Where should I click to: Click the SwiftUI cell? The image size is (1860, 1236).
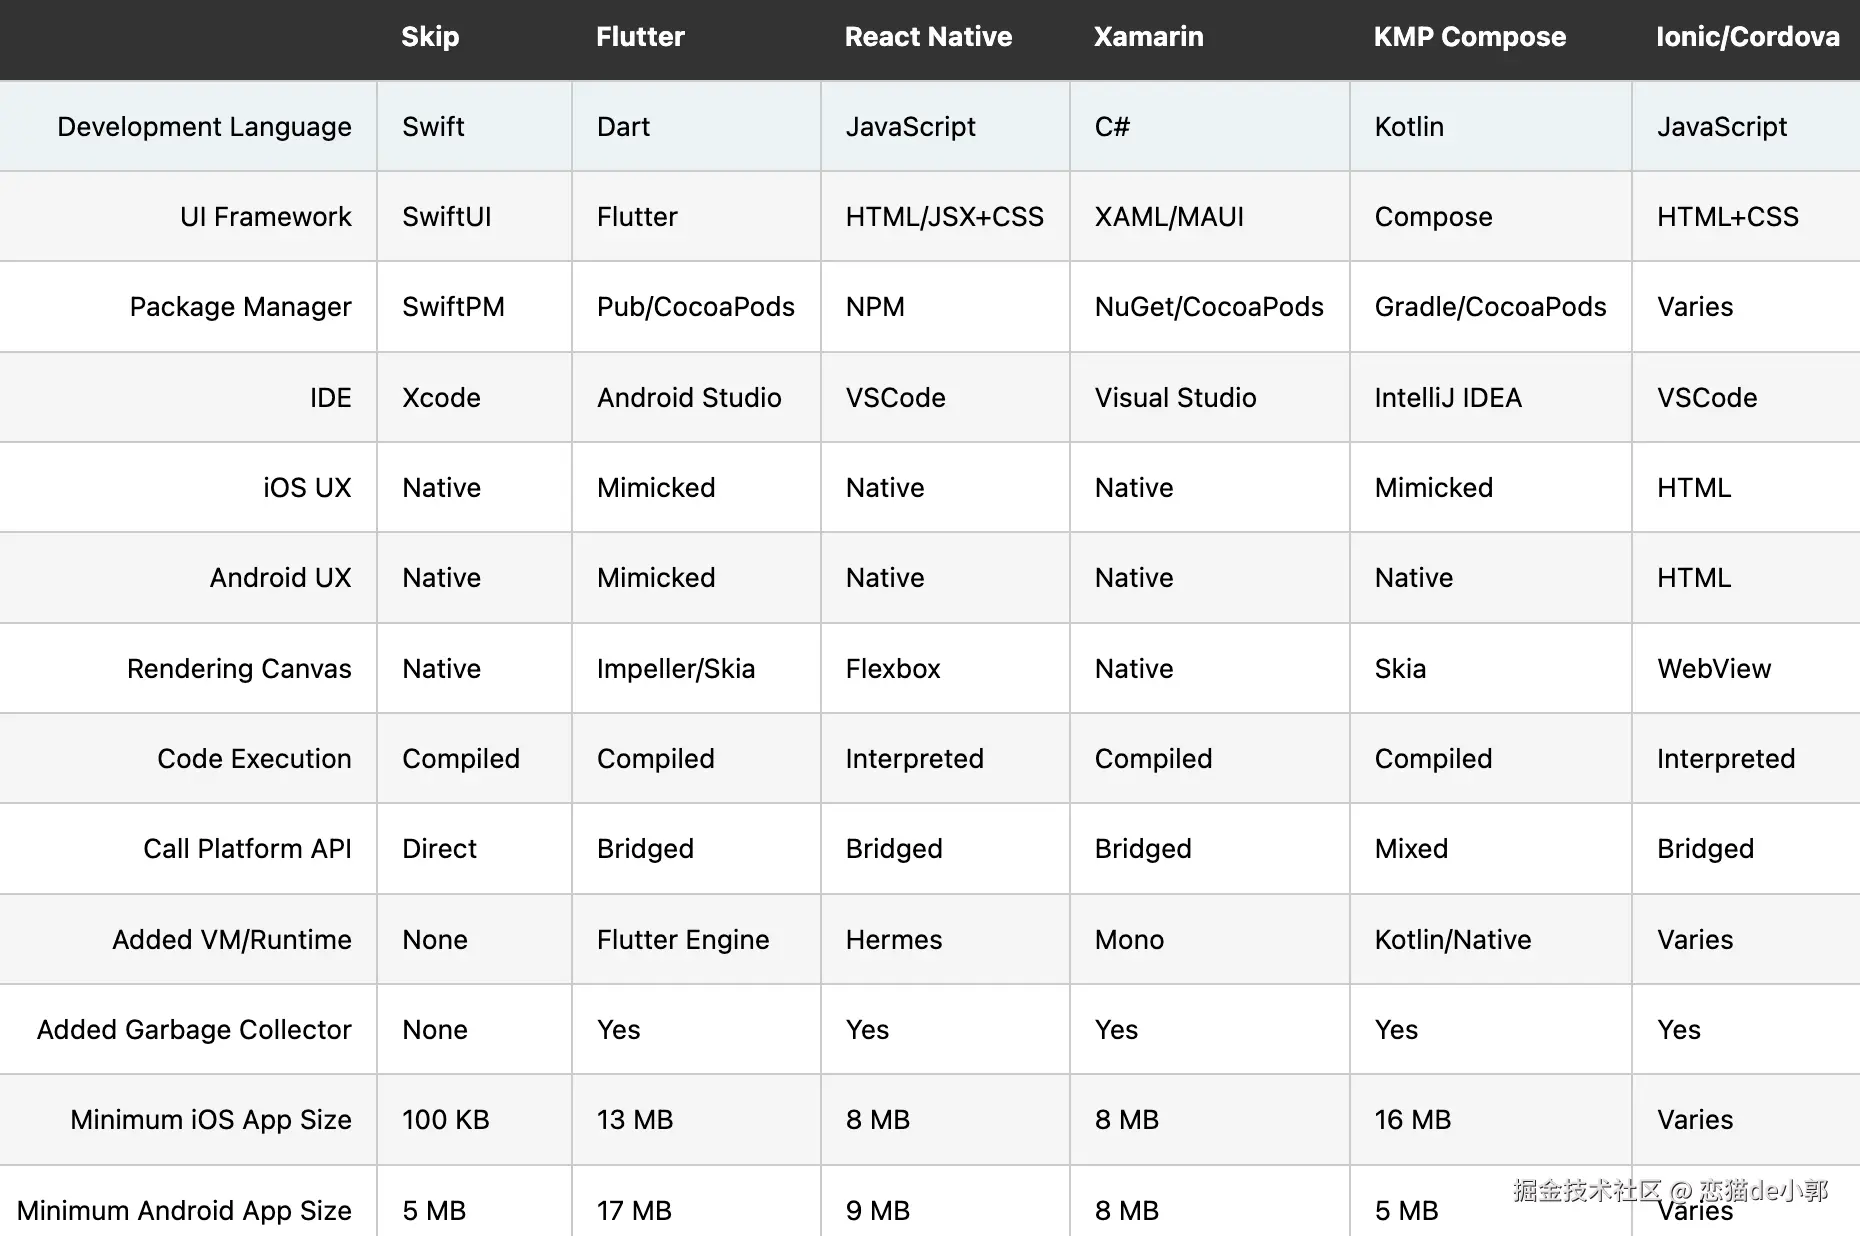pyautogui.click(x=446, y=217)
